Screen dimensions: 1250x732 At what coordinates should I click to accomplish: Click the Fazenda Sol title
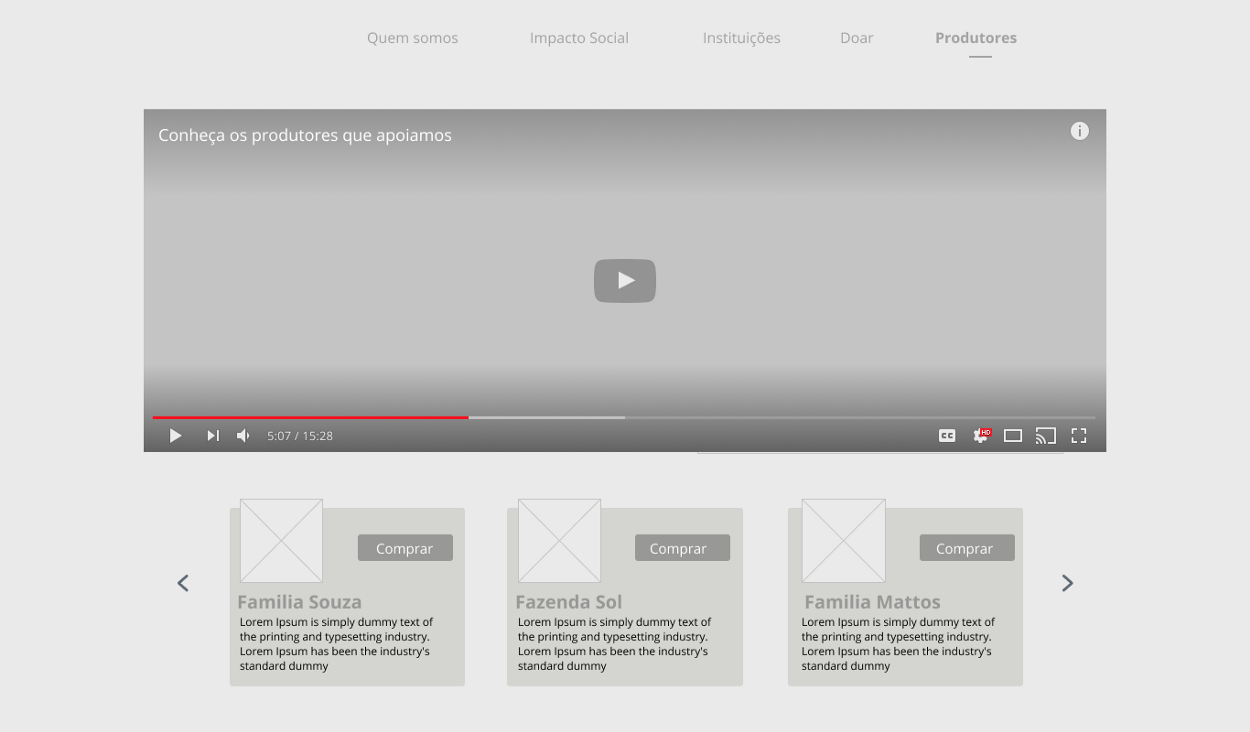click(x=568, y=602)
